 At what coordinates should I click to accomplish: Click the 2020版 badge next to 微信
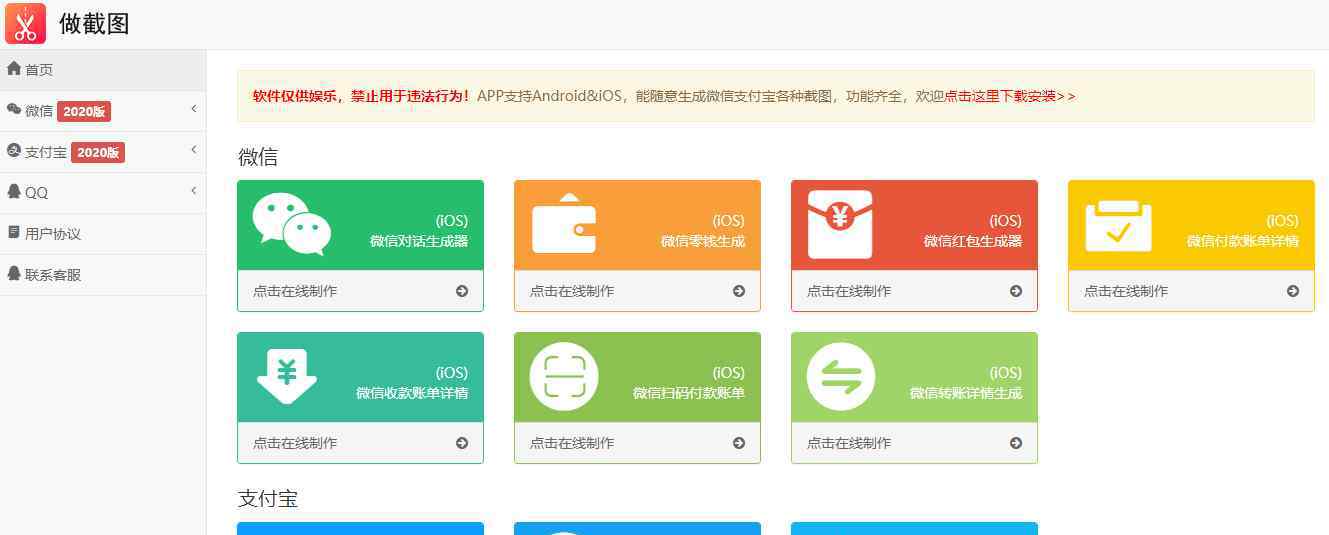[x=84, y=111]
